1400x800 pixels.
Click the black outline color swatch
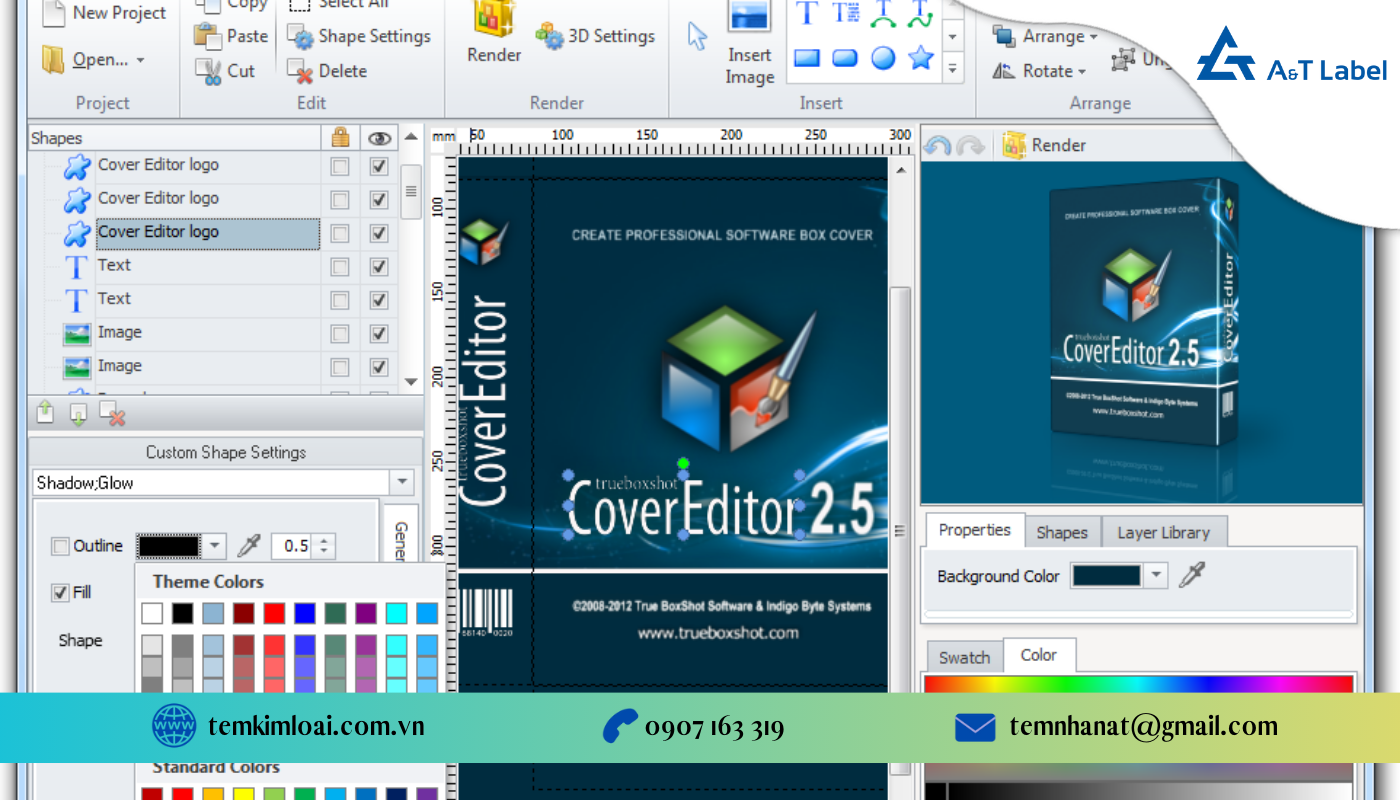click(x=170, y=546)
